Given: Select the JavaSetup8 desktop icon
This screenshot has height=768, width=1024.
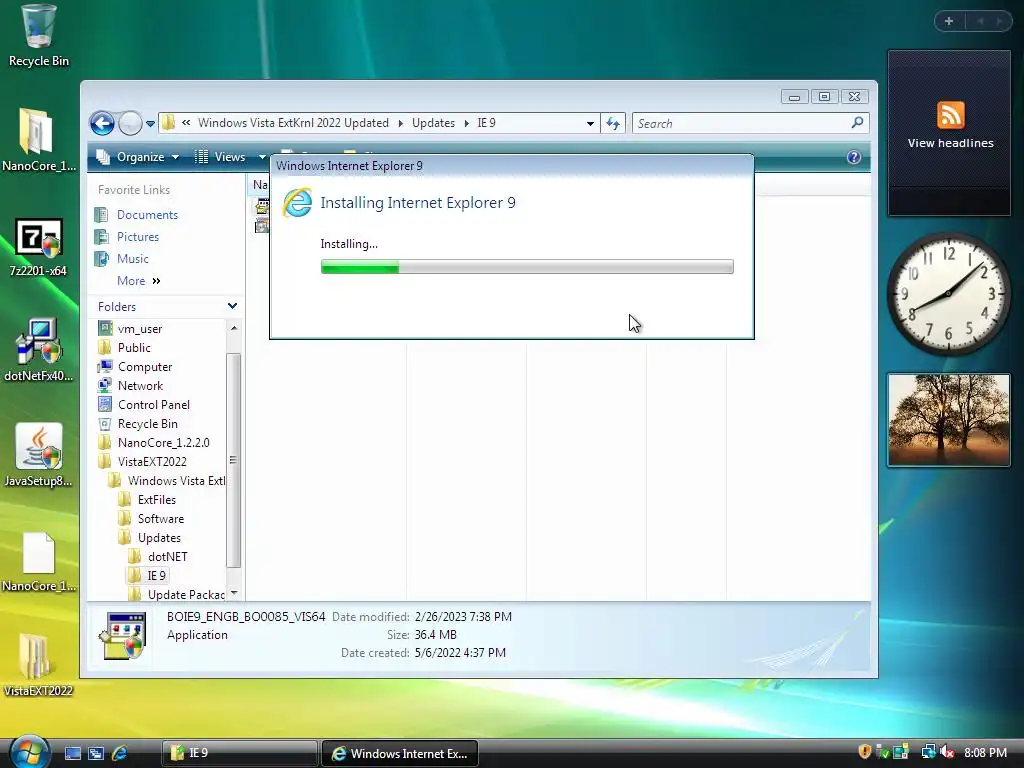Looking at the screenshot, I should point(38,456).
